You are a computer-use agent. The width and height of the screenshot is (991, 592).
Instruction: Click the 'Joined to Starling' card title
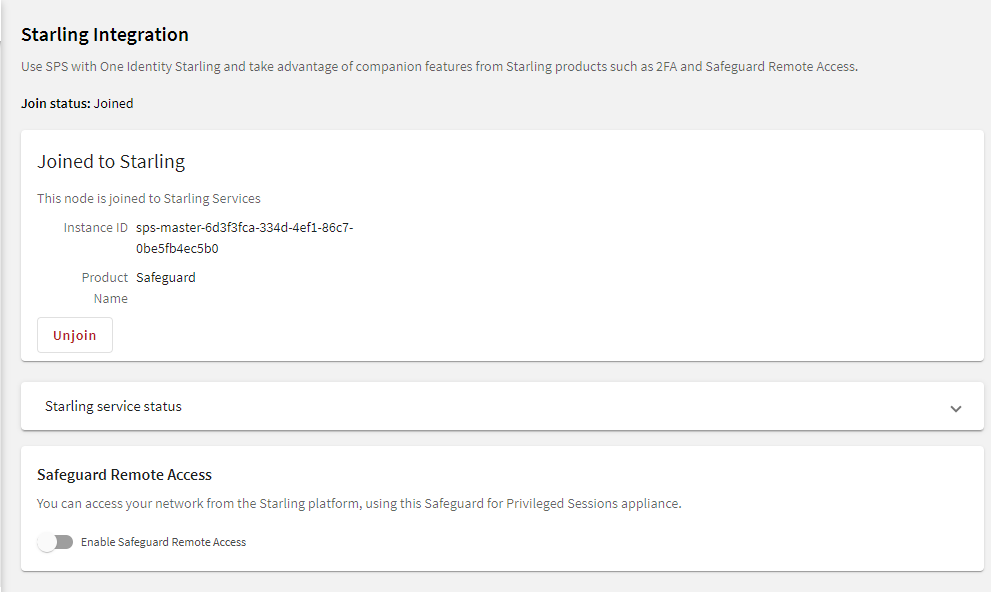[111, 162]
